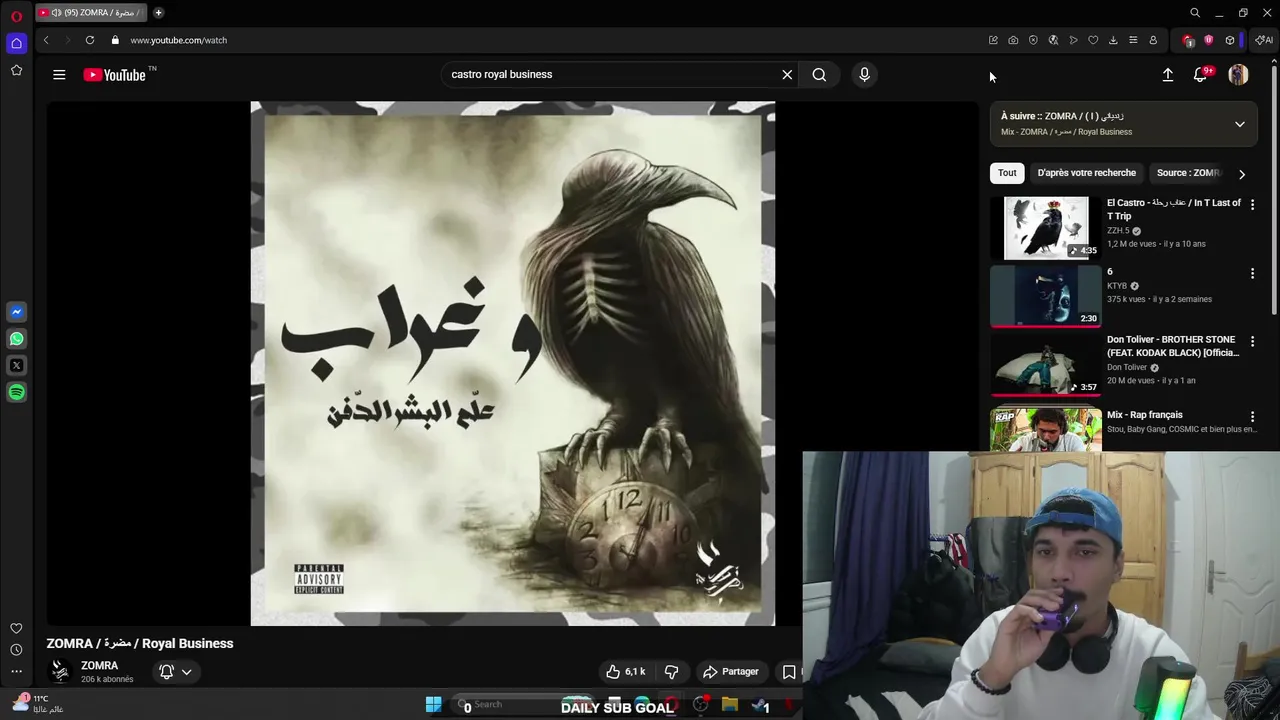Open the Mix - Rap français thumbnail

pos(1046,428)
